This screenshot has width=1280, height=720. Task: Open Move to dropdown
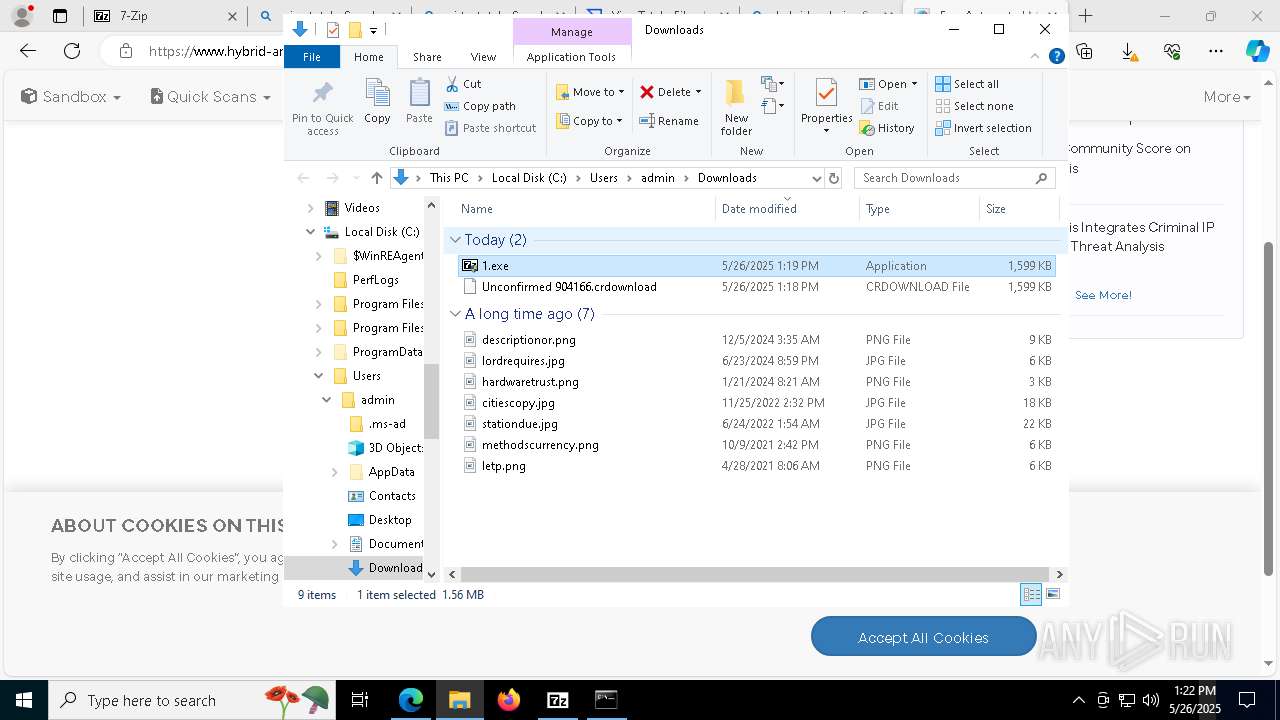(x=590, y=92)
